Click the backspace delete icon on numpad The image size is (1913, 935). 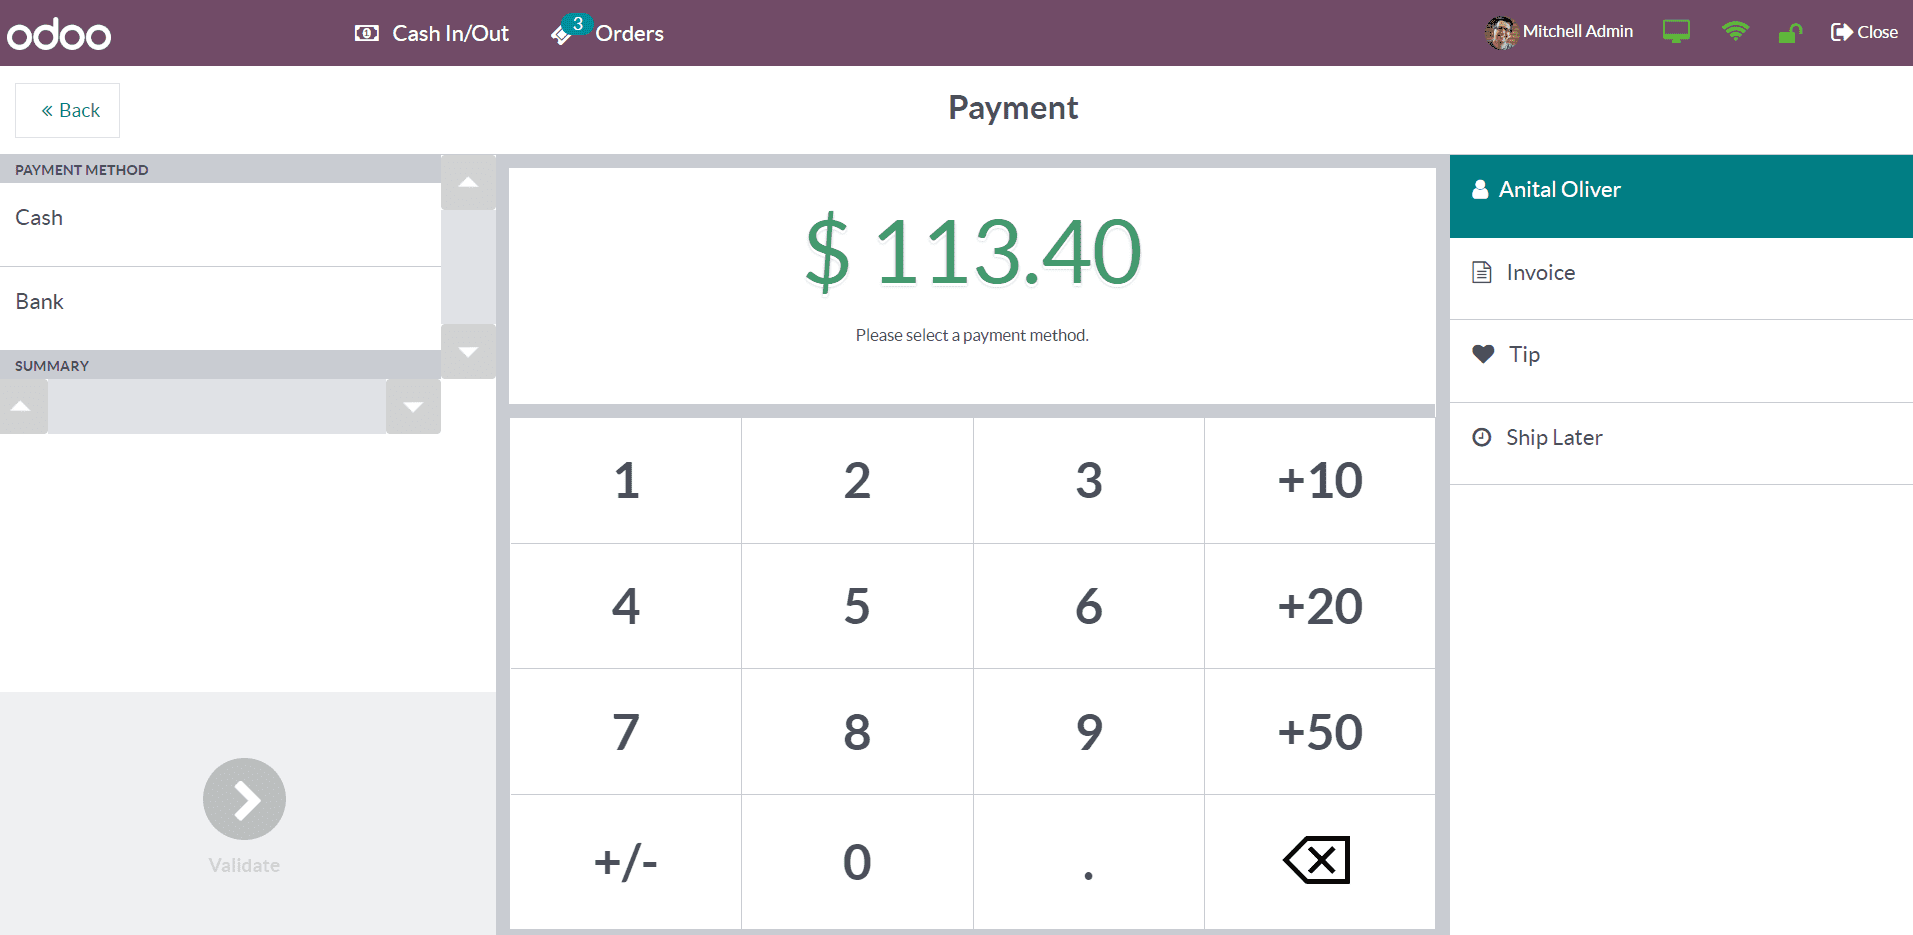pyautogui.click(x=1318, y=860)
